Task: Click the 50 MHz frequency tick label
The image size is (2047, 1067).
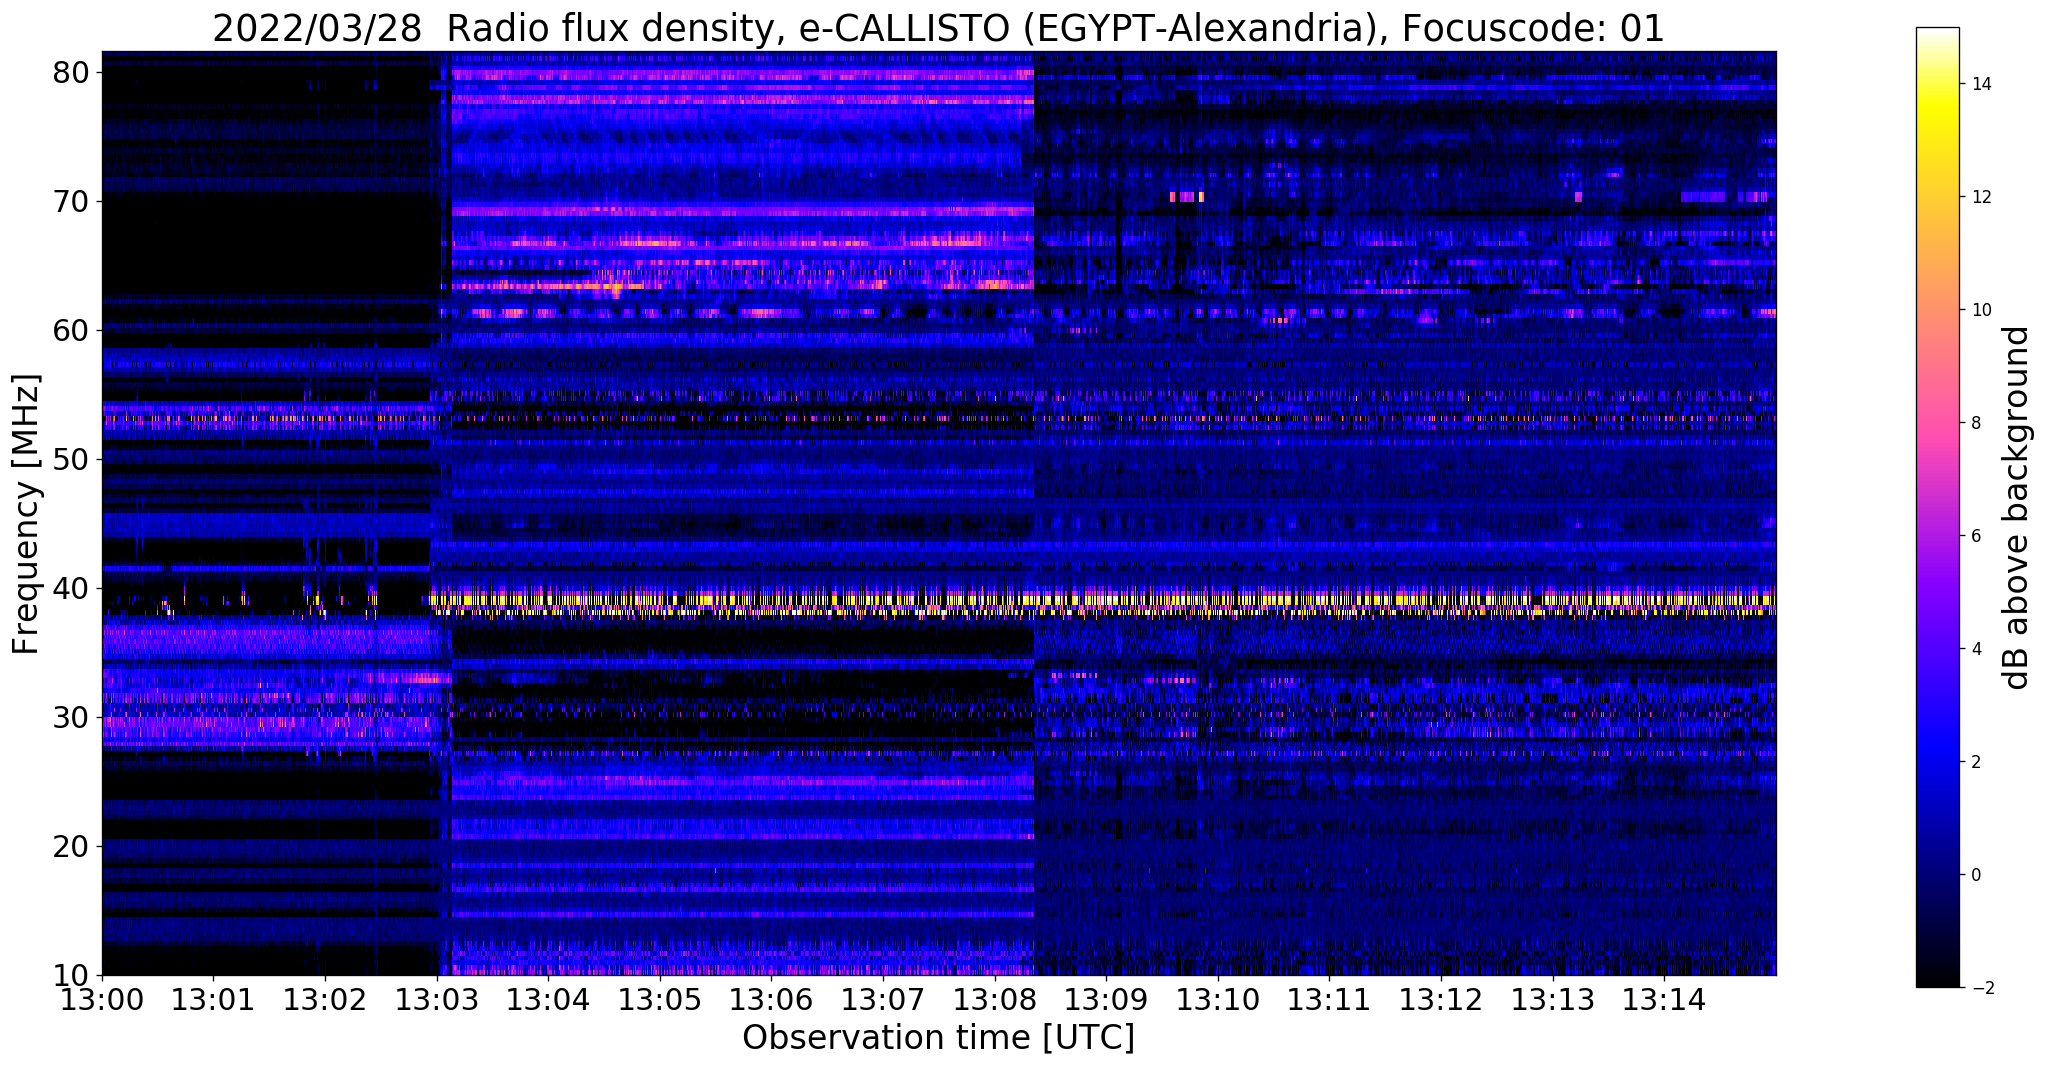Action: pos(72,459)
